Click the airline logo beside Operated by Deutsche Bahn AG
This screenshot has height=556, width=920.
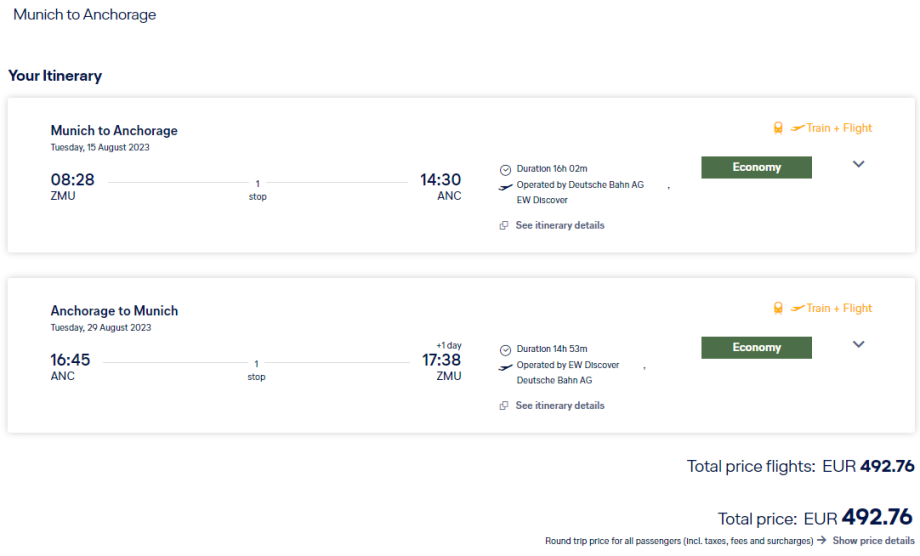pos(505,186)
